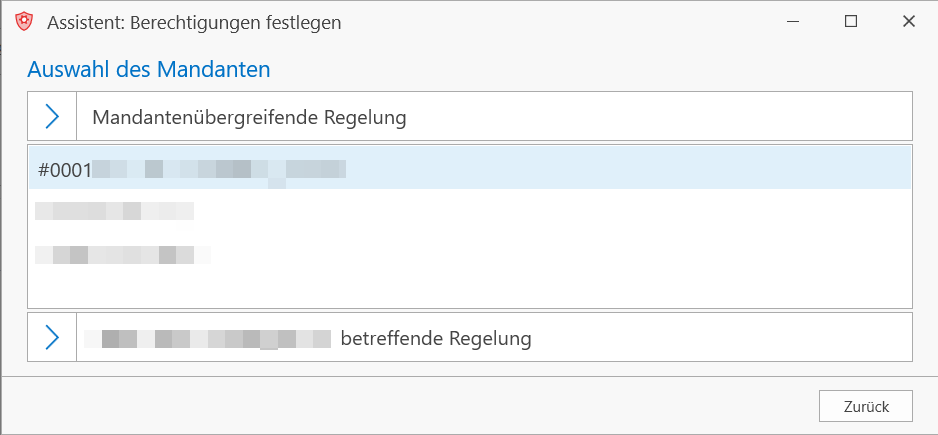Screen dimensions: 938x435
Task: Click the blue chevron beside Mandantenübergreifende Regelung
Action: pos(52,116)
